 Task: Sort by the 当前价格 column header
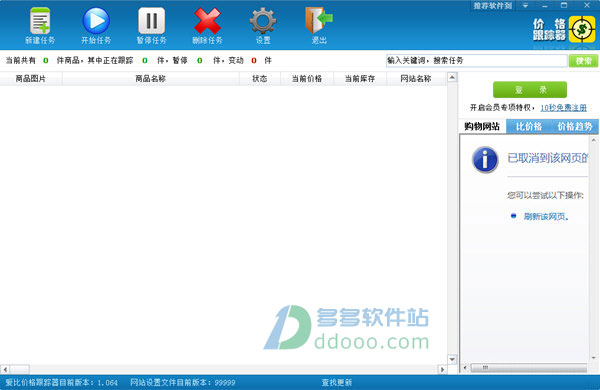click(x=307, y=78)
